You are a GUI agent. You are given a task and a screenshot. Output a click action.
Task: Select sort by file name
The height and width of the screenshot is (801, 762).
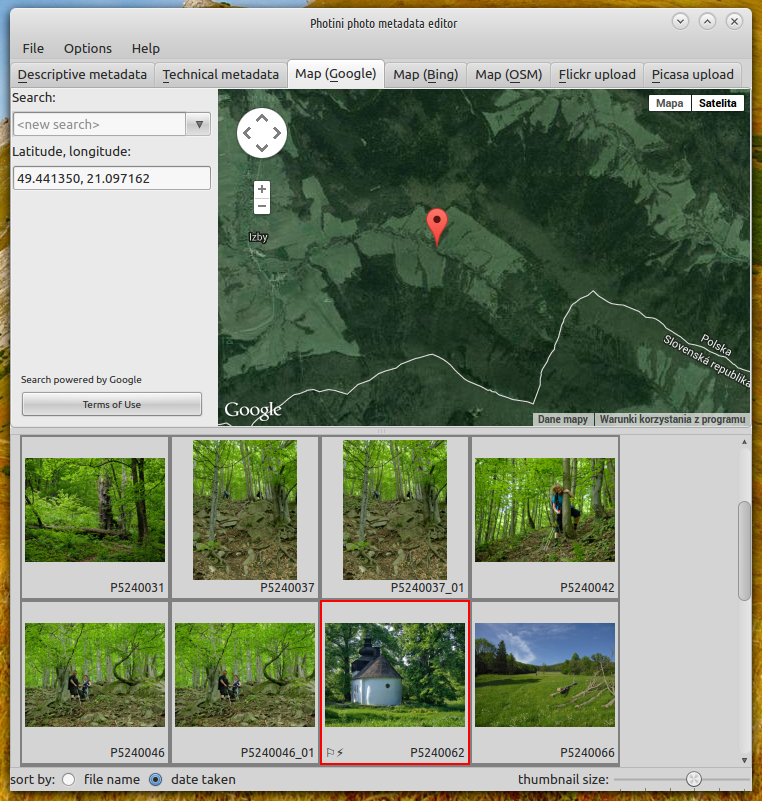(x=69, y=780)
